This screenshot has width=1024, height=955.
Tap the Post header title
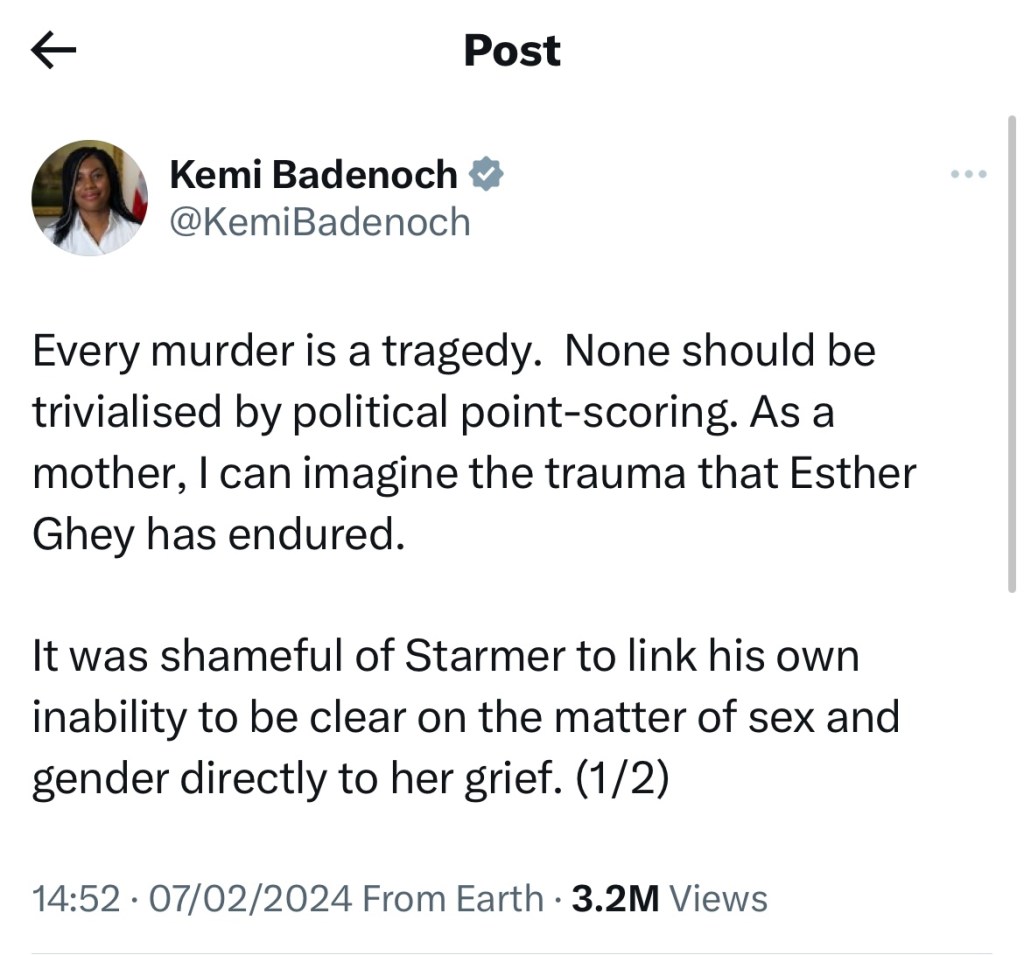tap(512, 50)
